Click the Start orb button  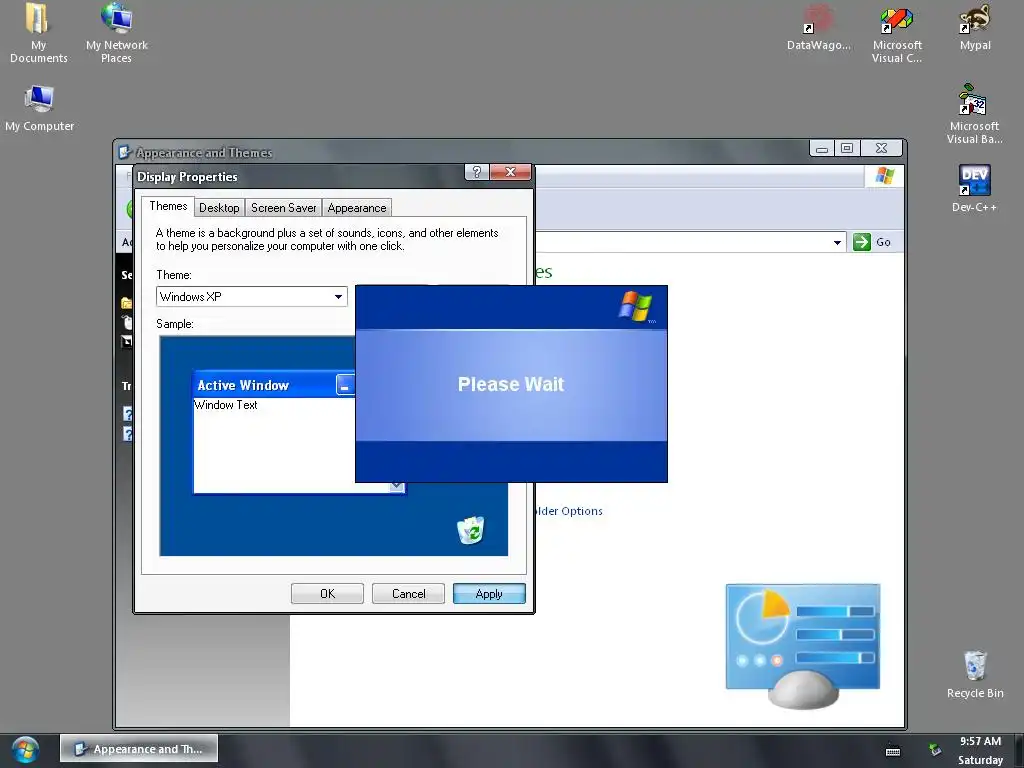pyautogui.click(x=25, y=750)
